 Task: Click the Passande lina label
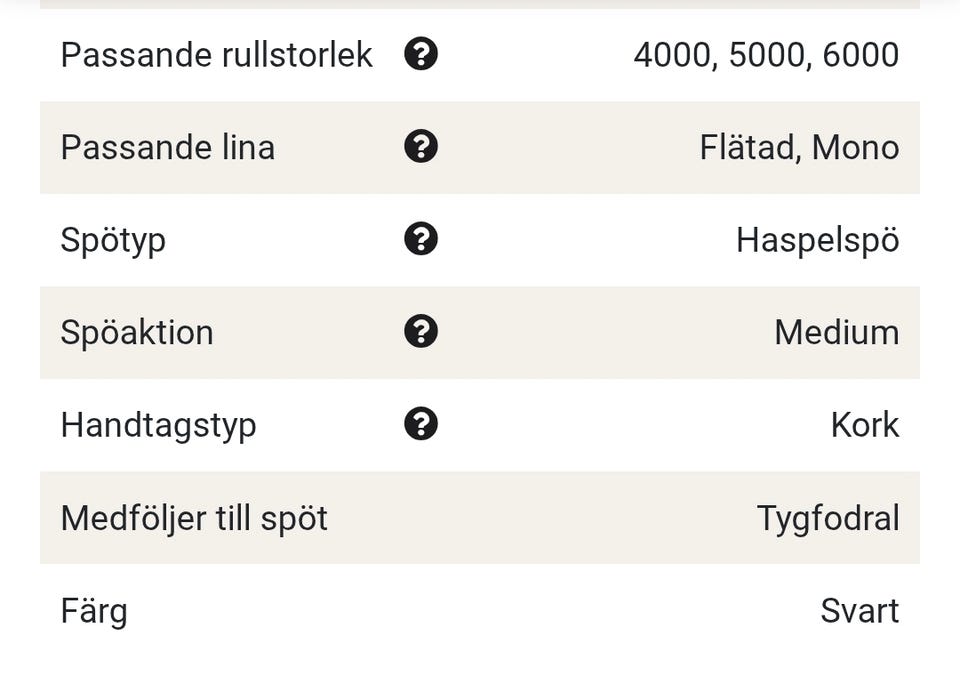coord(167,148)
